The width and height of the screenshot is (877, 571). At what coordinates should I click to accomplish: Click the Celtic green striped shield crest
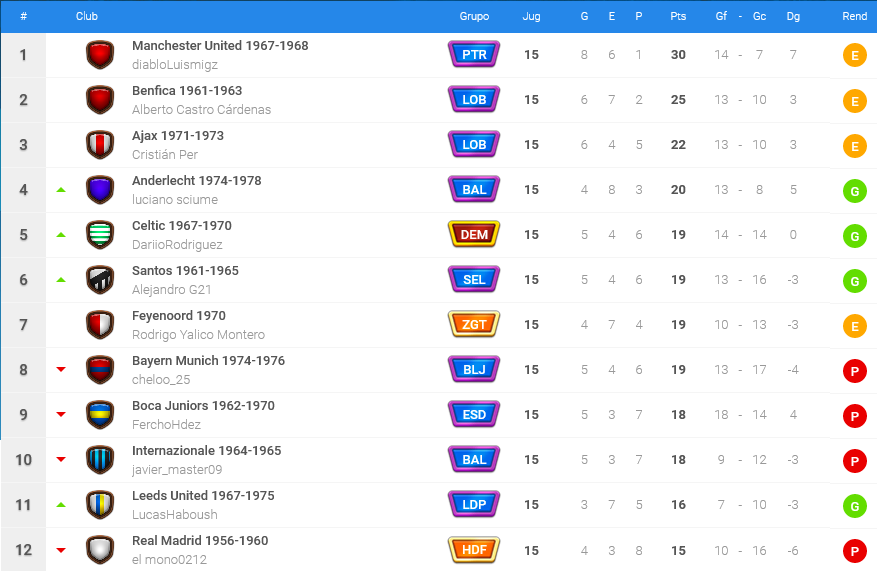point(100,235)
